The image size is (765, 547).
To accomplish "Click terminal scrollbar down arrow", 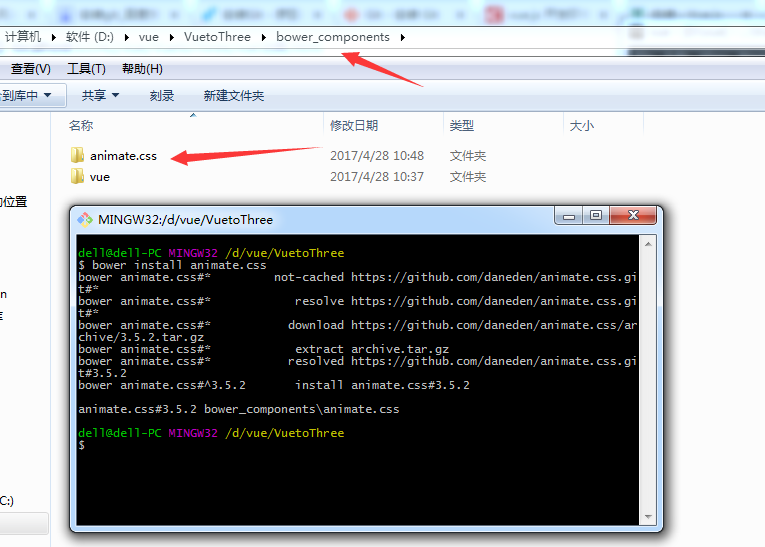I will click(x=648, y=517).
